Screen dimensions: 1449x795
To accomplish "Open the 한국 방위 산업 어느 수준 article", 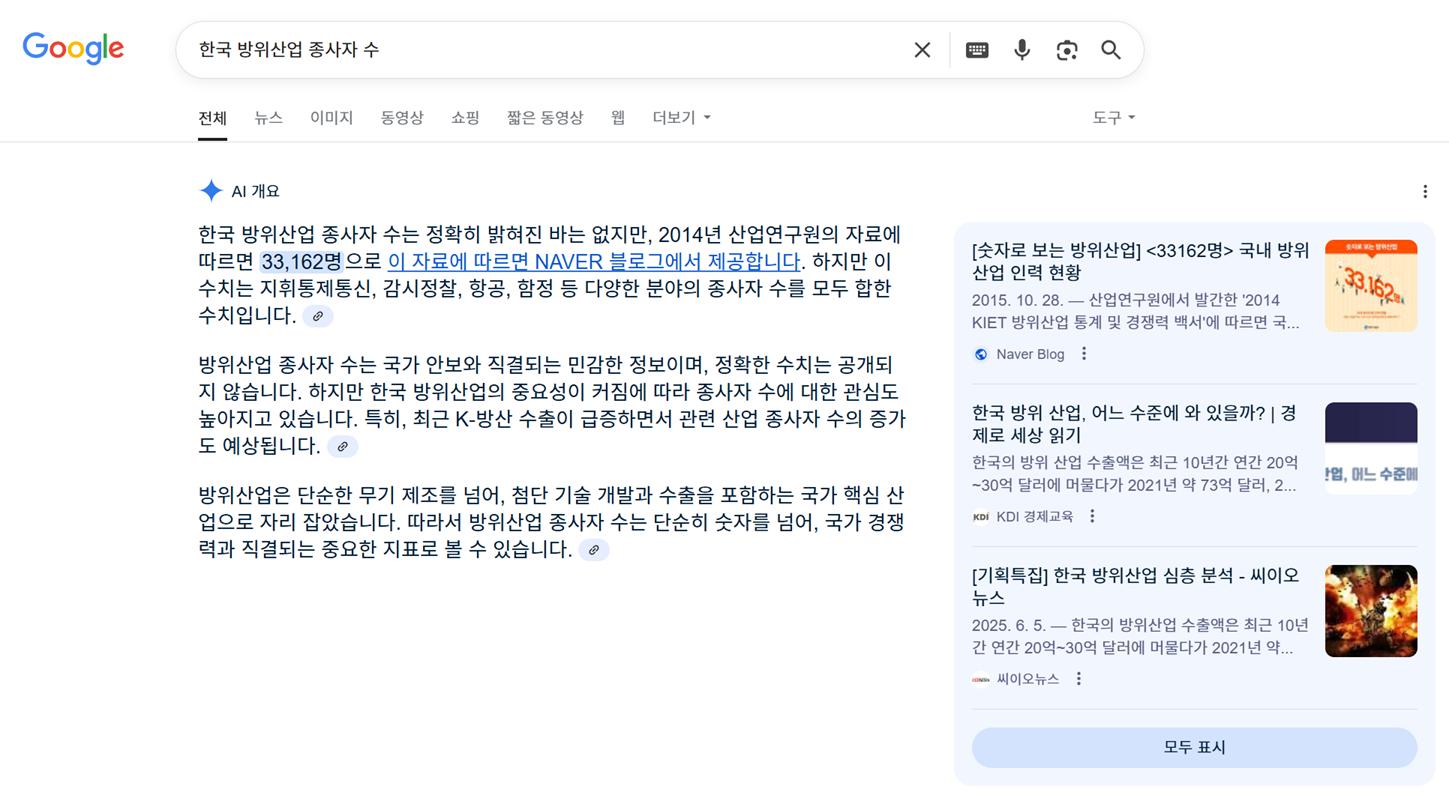I will (1134, 424).
